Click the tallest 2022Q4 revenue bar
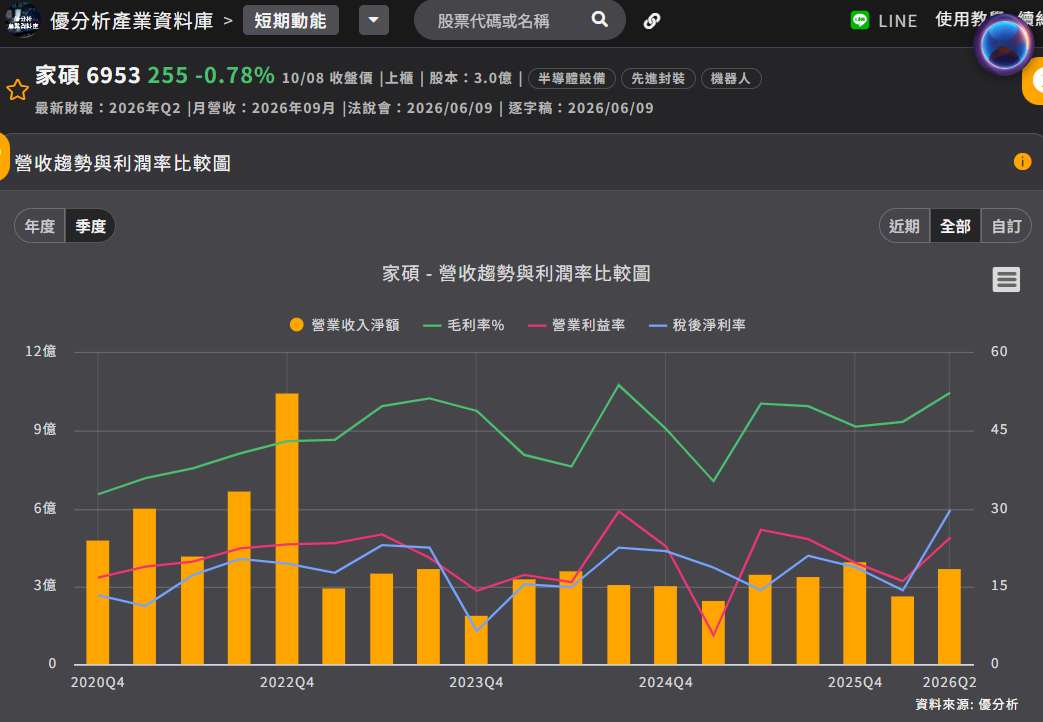1043x722 pixels. (x=287, y=529)
